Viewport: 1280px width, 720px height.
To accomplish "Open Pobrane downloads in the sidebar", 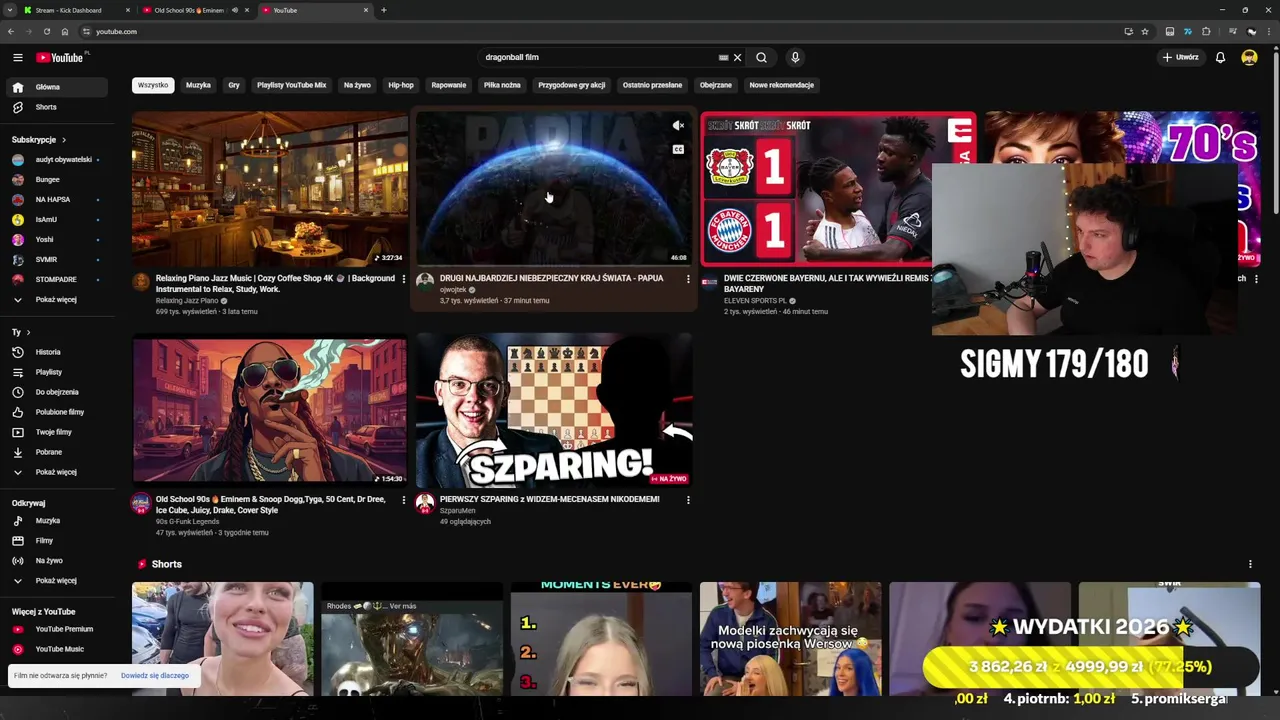I will tap(57, 452).
